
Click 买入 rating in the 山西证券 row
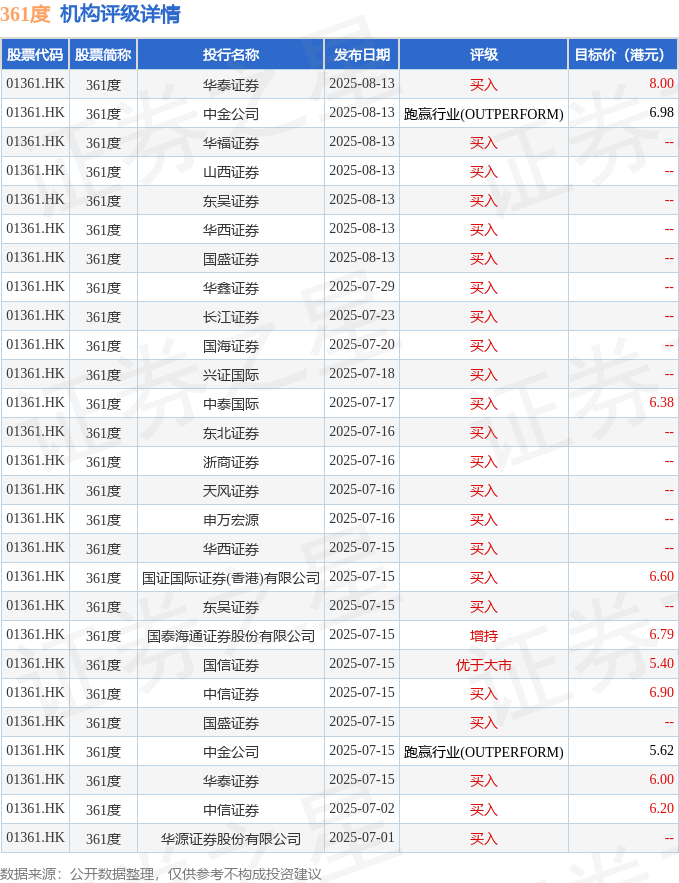(x=484, y=172)
